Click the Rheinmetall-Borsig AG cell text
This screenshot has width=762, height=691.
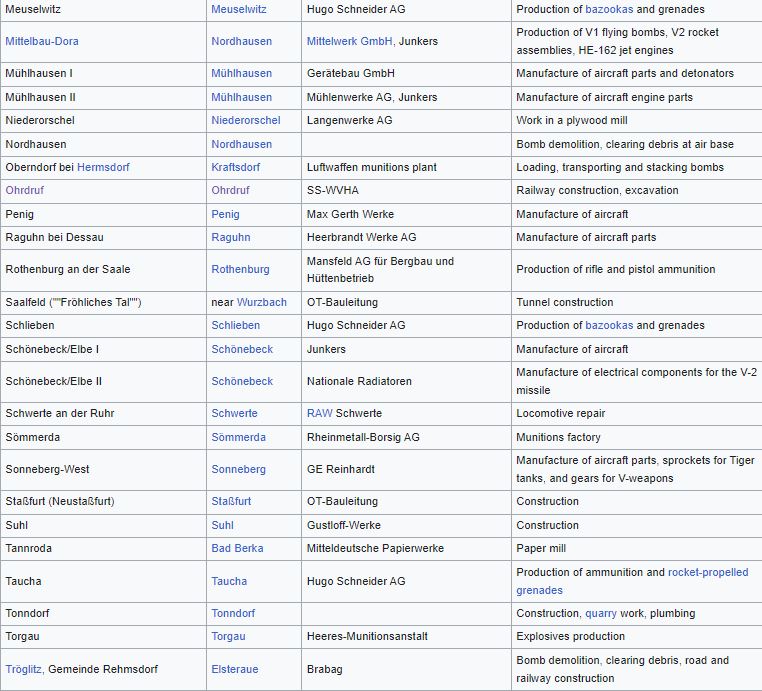click(363, 437)
